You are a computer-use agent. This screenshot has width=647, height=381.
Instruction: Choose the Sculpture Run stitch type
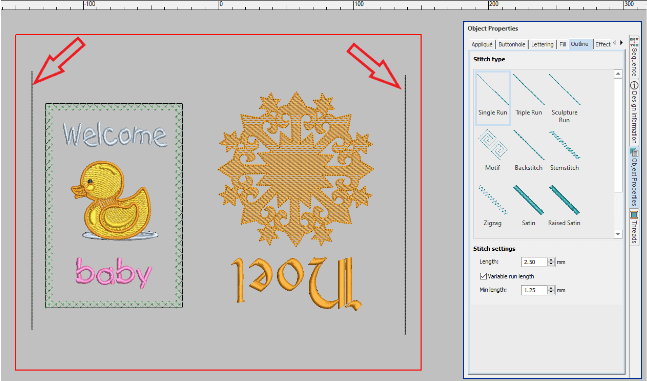click(x=564, y=98)
